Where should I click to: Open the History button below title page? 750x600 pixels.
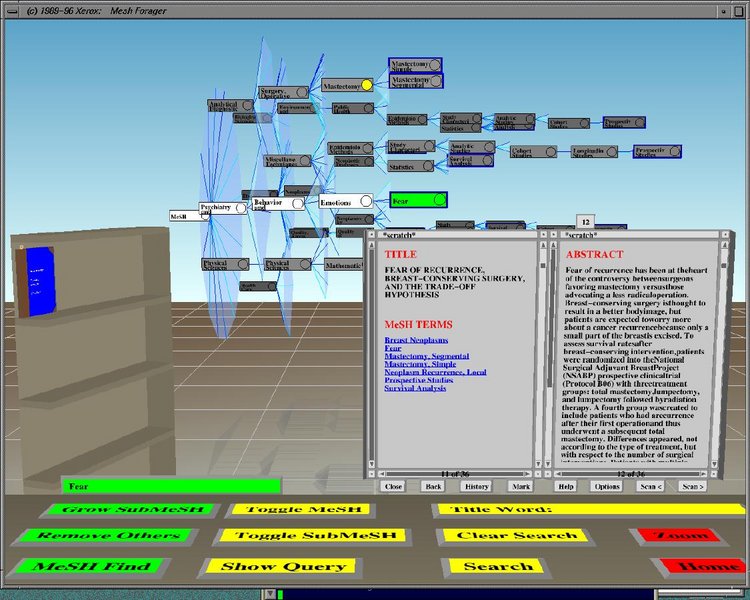click(x=476, y=486)
